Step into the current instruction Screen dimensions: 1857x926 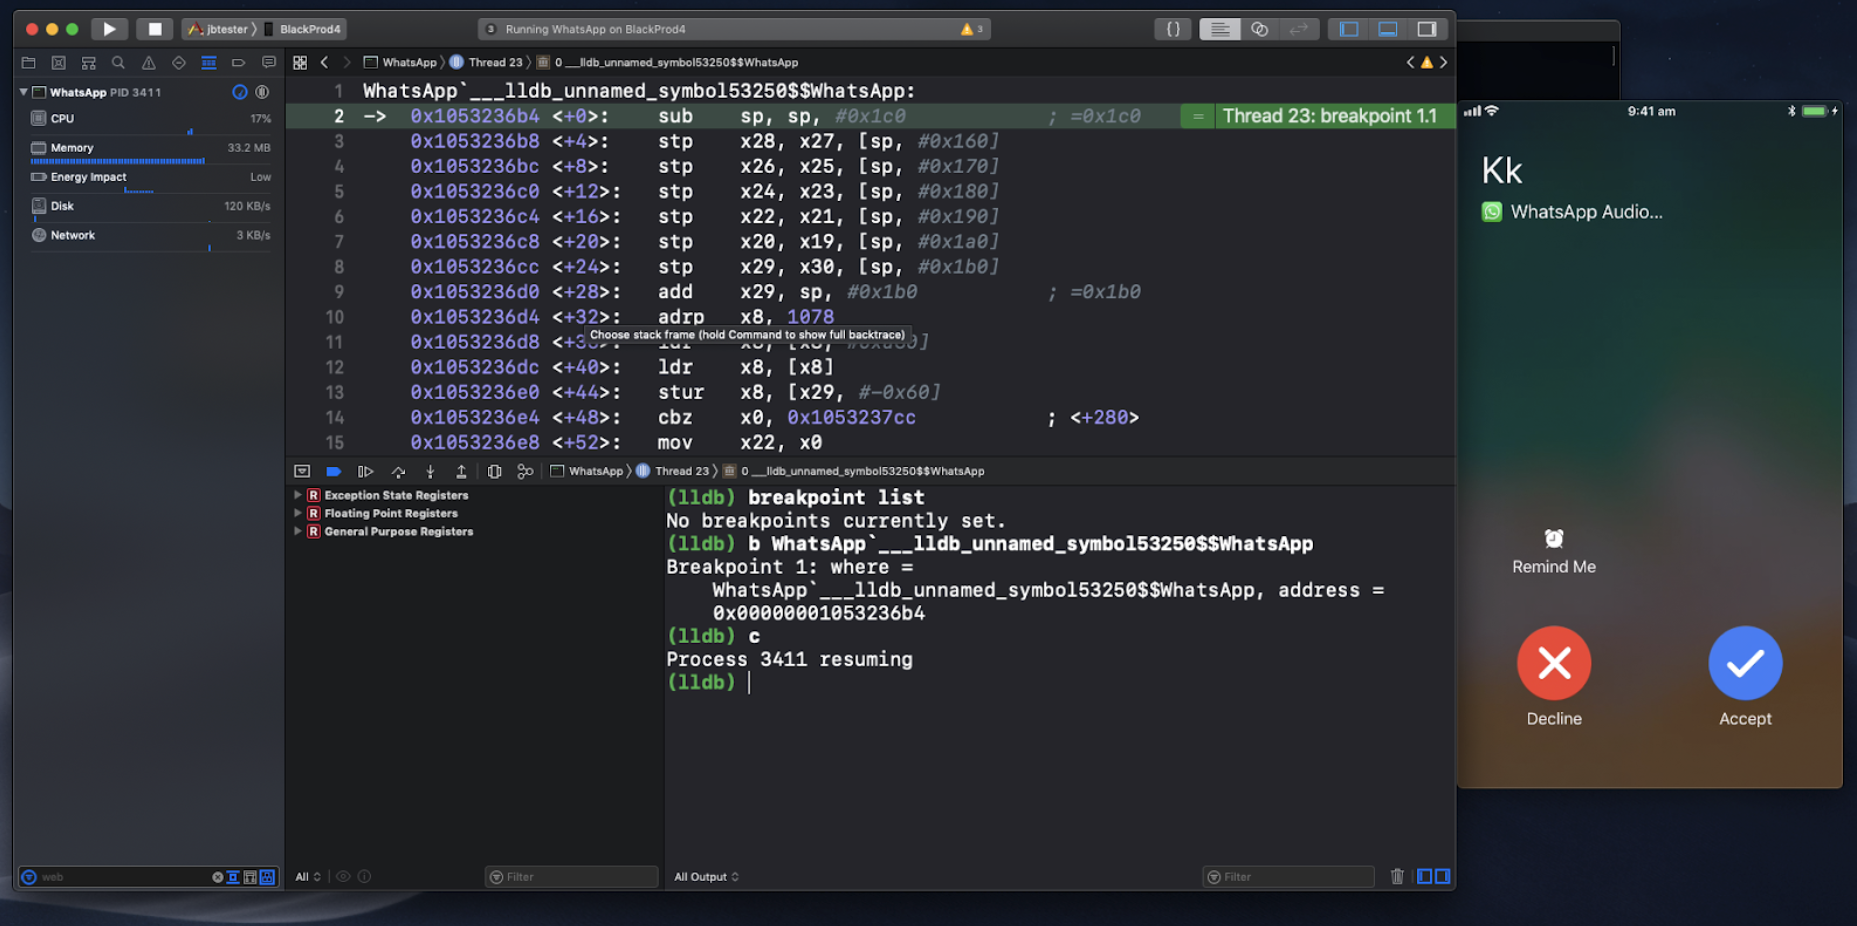click(430, 471)
